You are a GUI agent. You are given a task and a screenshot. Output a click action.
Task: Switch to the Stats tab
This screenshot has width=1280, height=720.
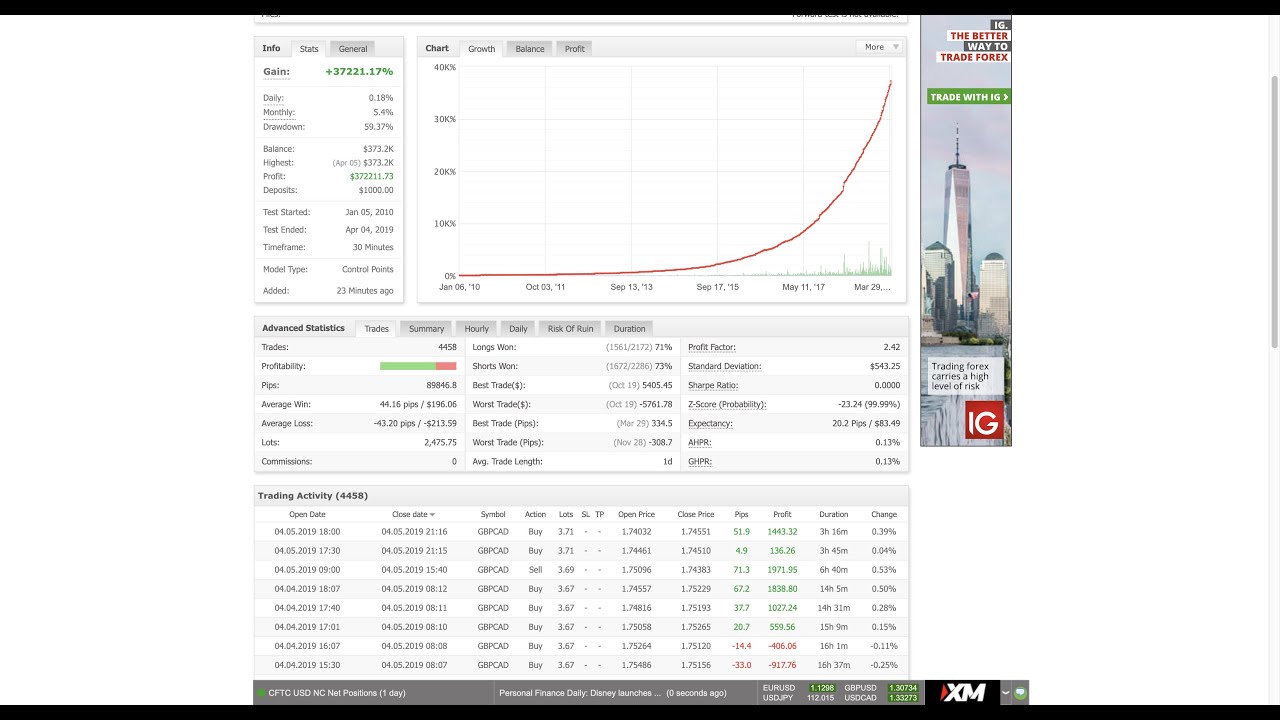309,49
